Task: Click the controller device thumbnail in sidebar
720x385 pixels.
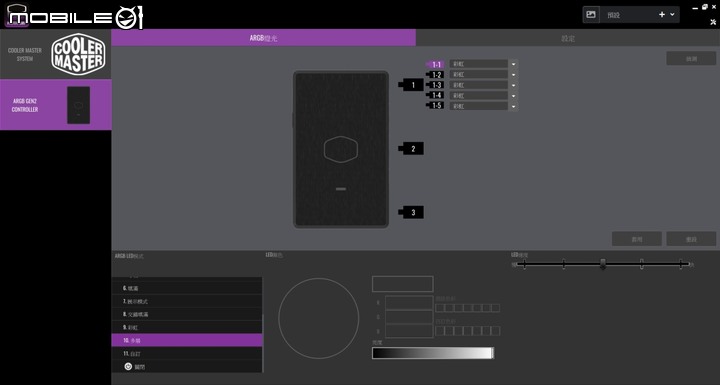Action: click(x=79, y=105)
